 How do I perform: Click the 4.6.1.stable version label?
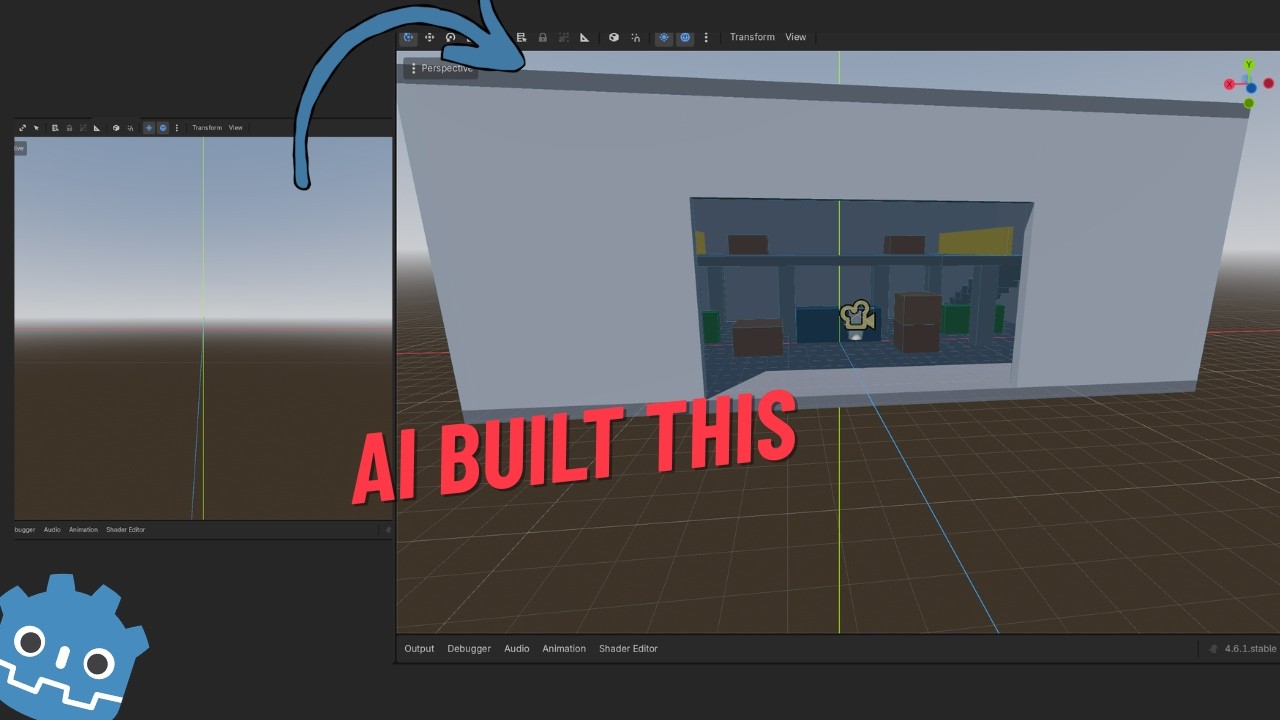pyautogui.click(x=1250, y=648)
